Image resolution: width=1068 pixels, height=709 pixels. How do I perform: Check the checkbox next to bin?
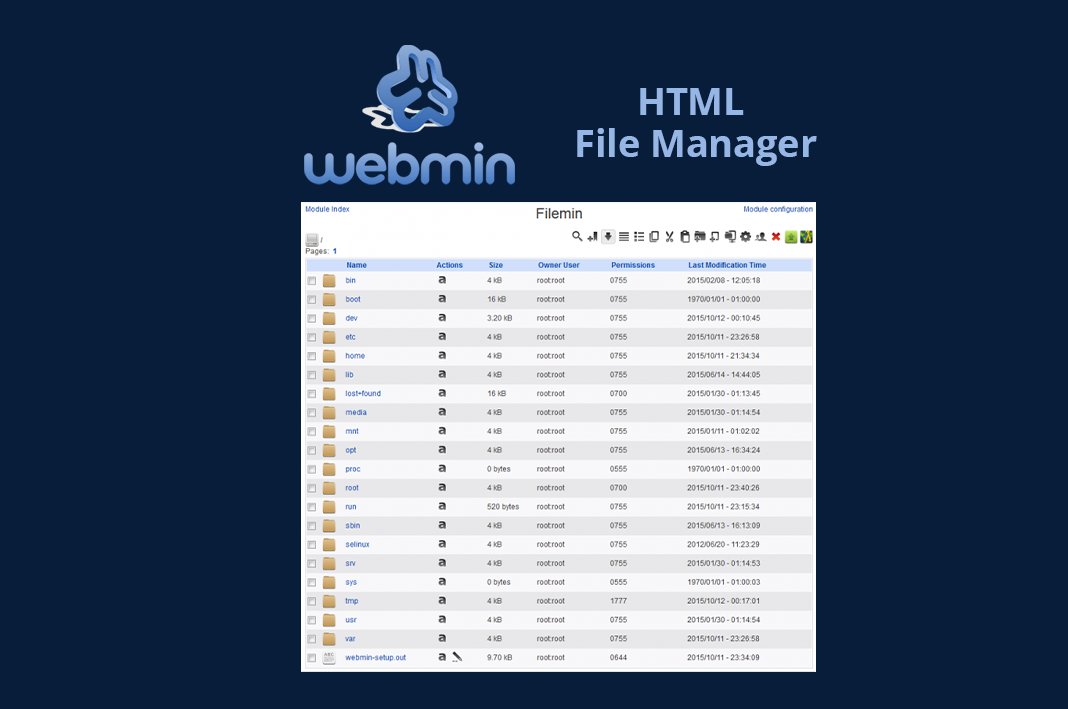point(311,280)
